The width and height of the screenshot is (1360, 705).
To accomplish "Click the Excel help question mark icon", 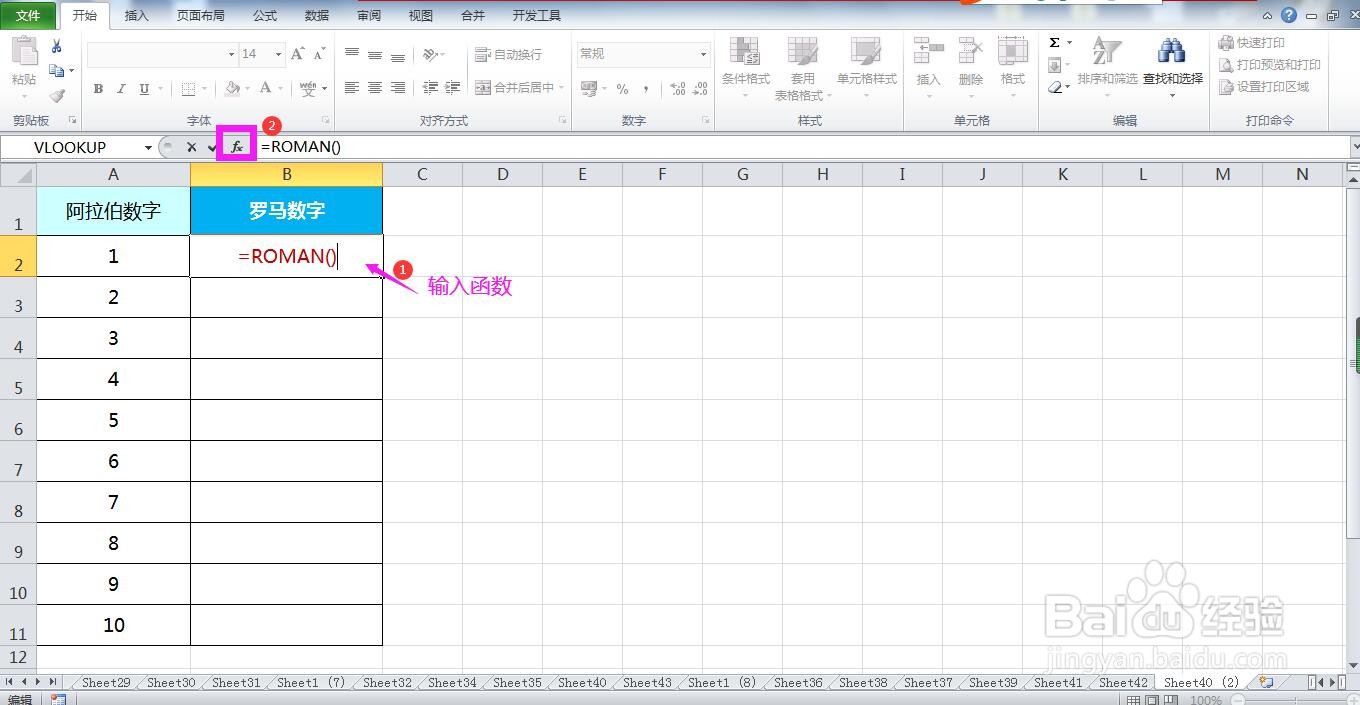I will coord(1289,15).
